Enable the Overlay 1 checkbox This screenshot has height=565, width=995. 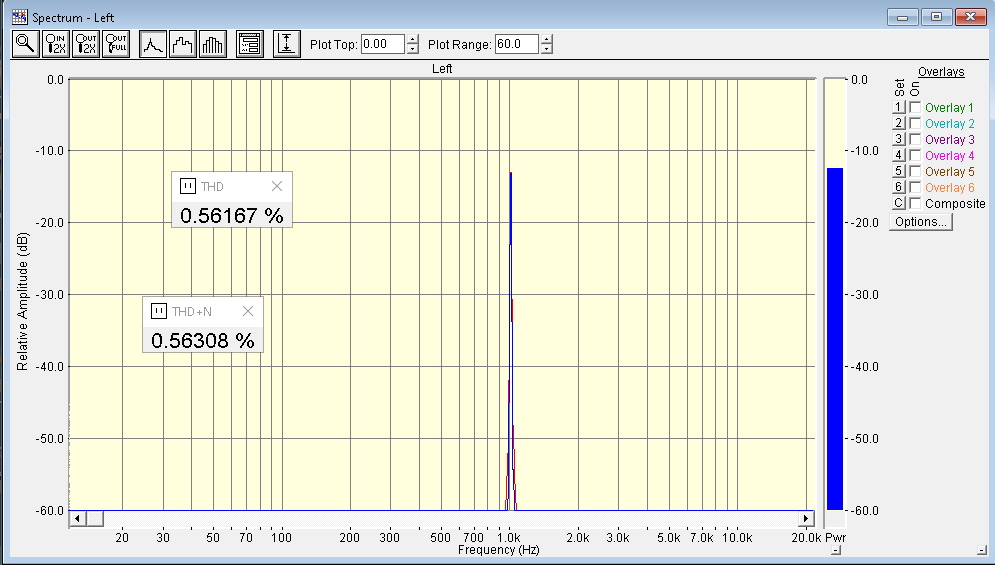click(915, 107)
